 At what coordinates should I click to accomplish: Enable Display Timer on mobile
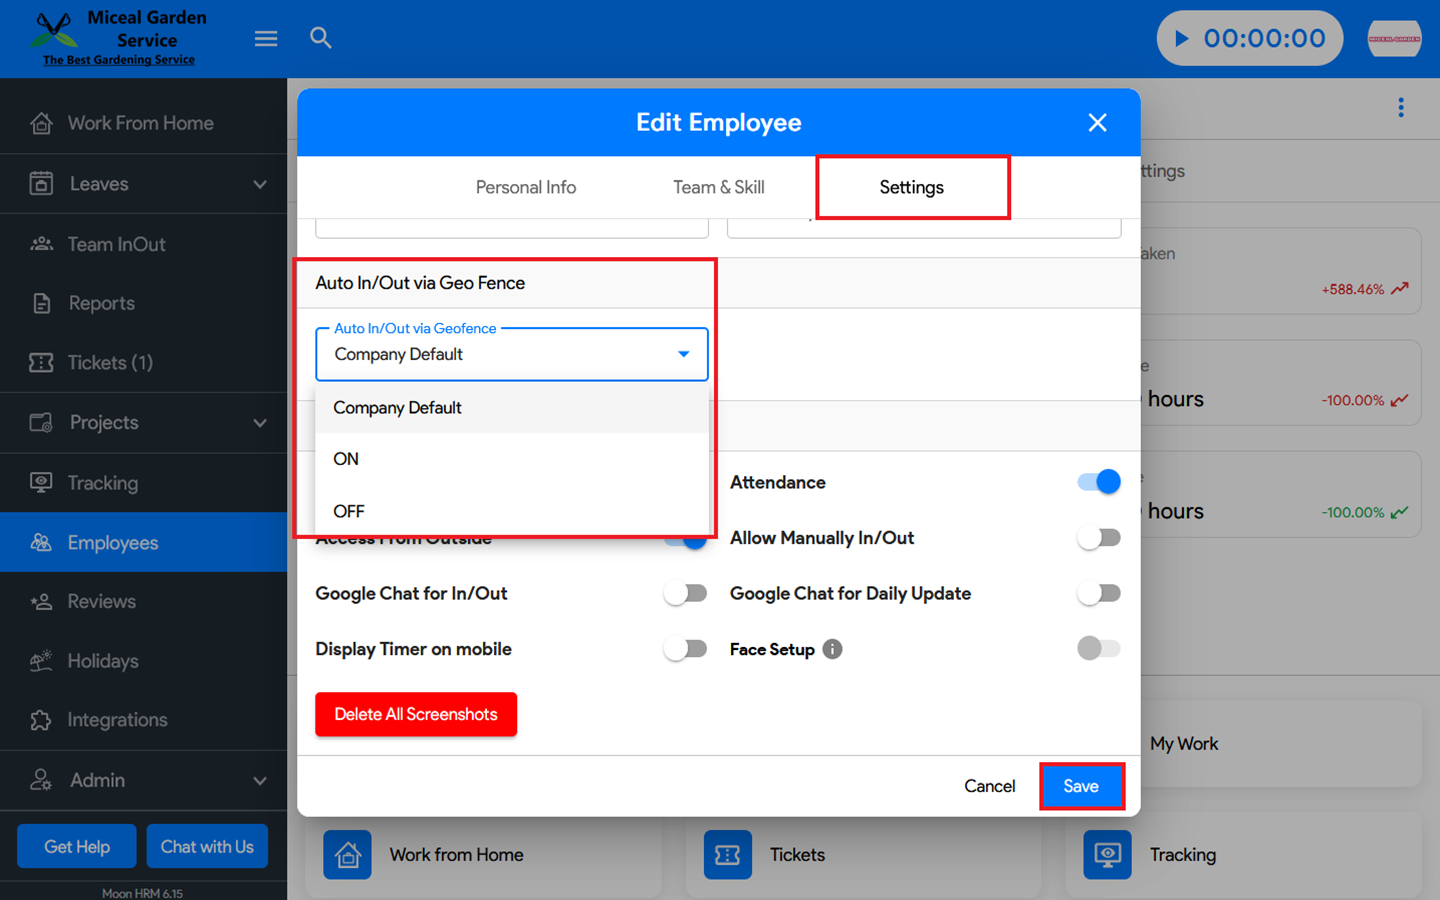click(685, 650)
